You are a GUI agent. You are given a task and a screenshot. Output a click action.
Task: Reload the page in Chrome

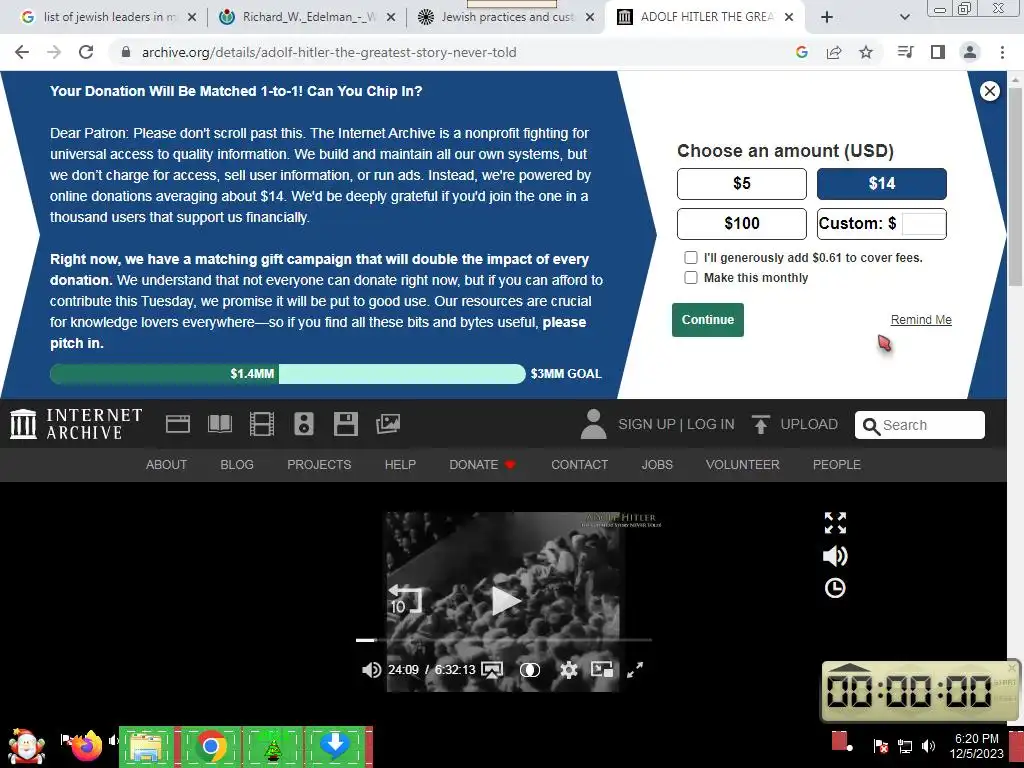tap(86, 52)
